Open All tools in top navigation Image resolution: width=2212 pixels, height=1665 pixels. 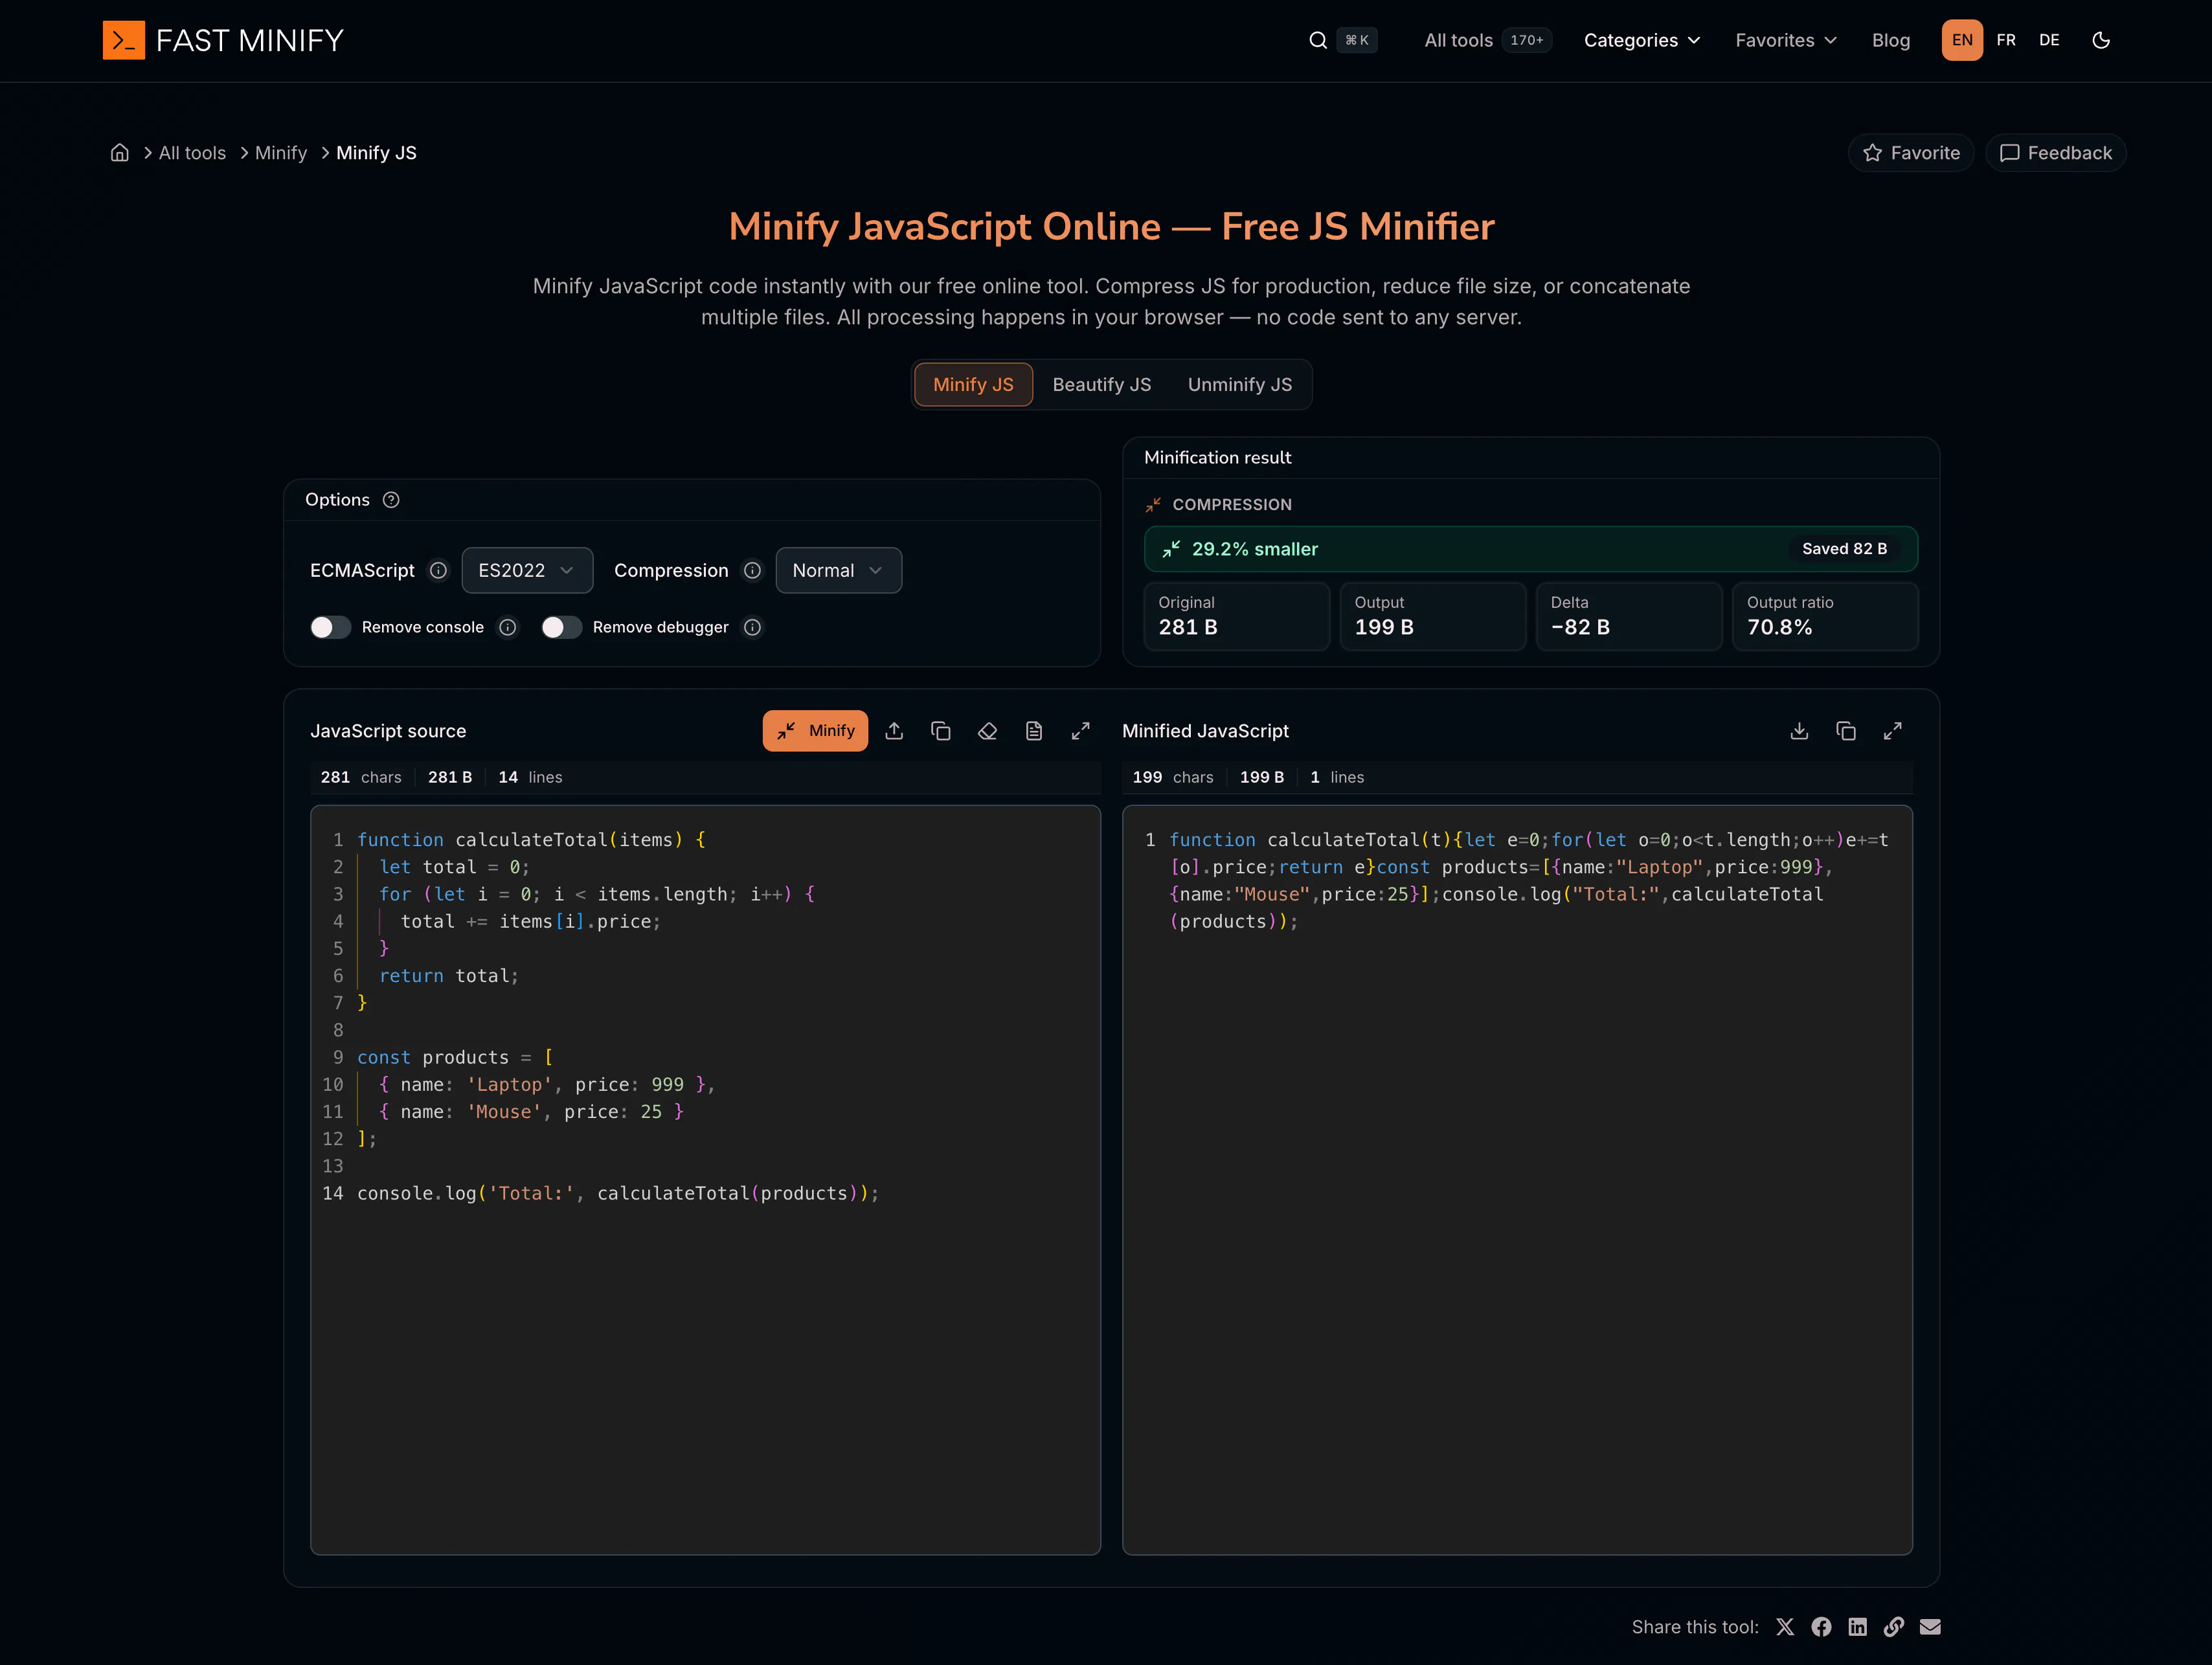coord(1458,40)
